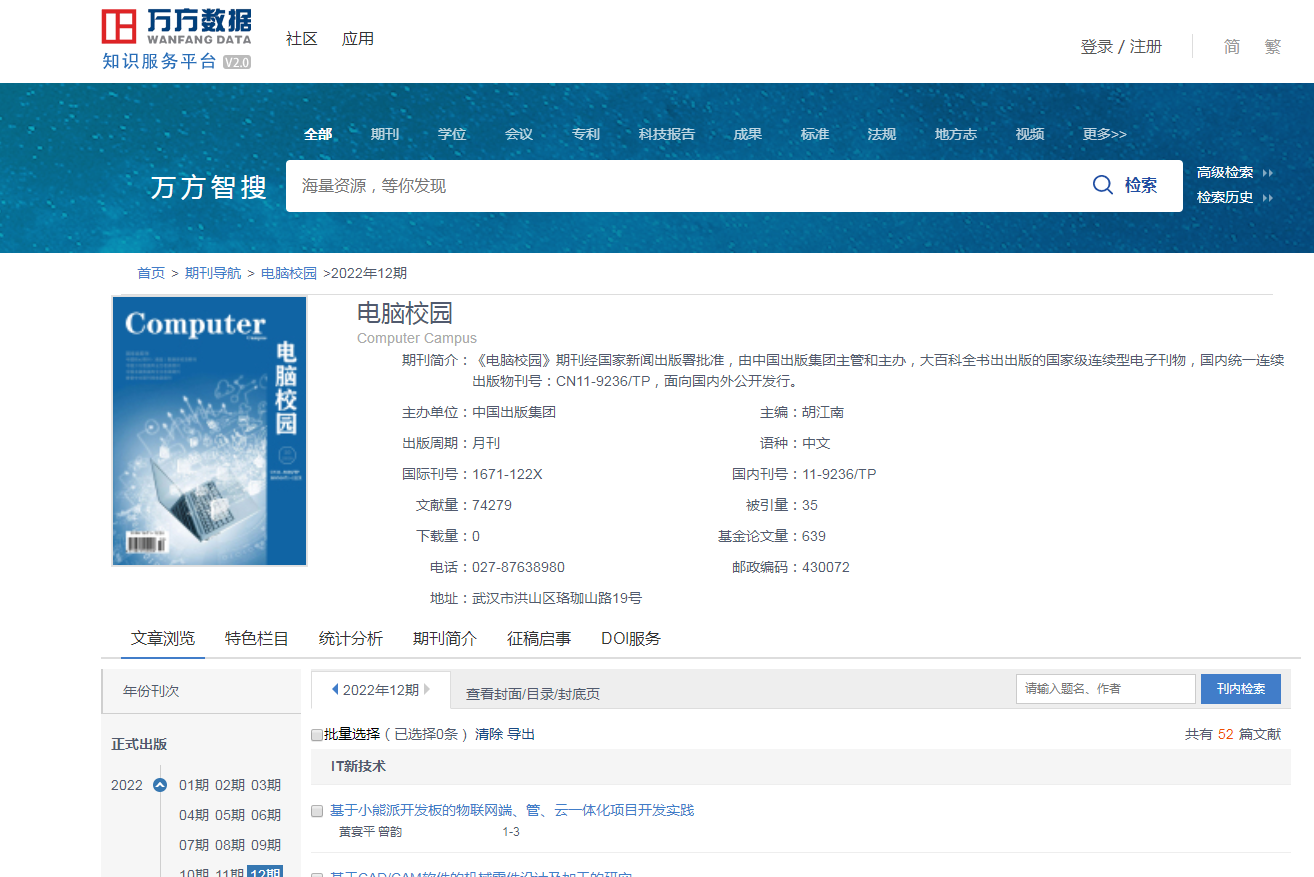1314x877 pixels.
Task: Click 清除 to clear selection
Action: [489, 734]
